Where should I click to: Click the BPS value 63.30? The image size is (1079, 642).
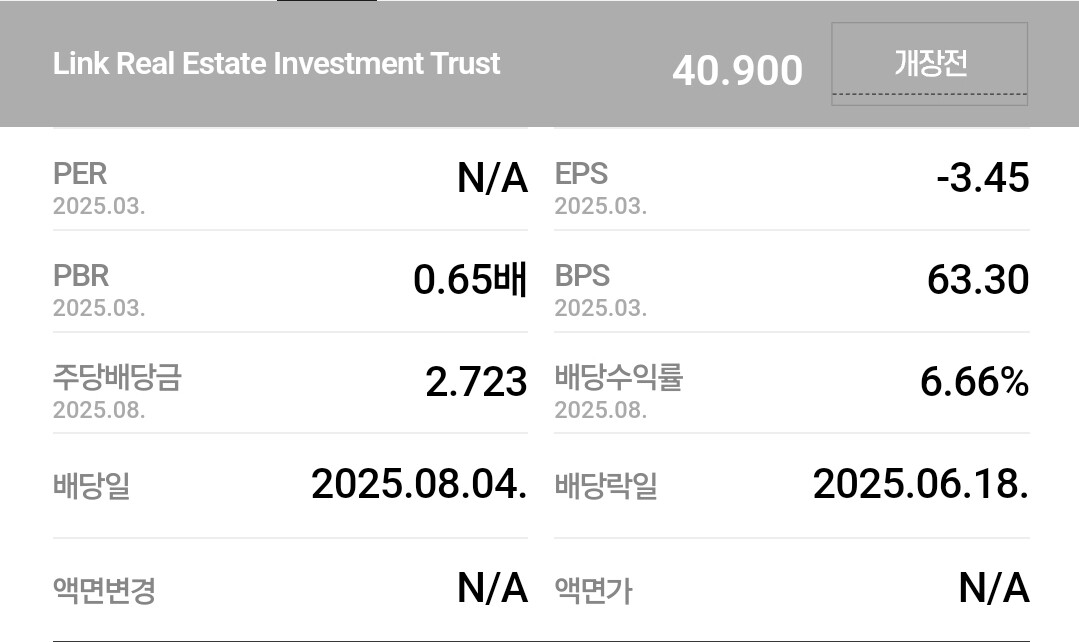[978, 279]
